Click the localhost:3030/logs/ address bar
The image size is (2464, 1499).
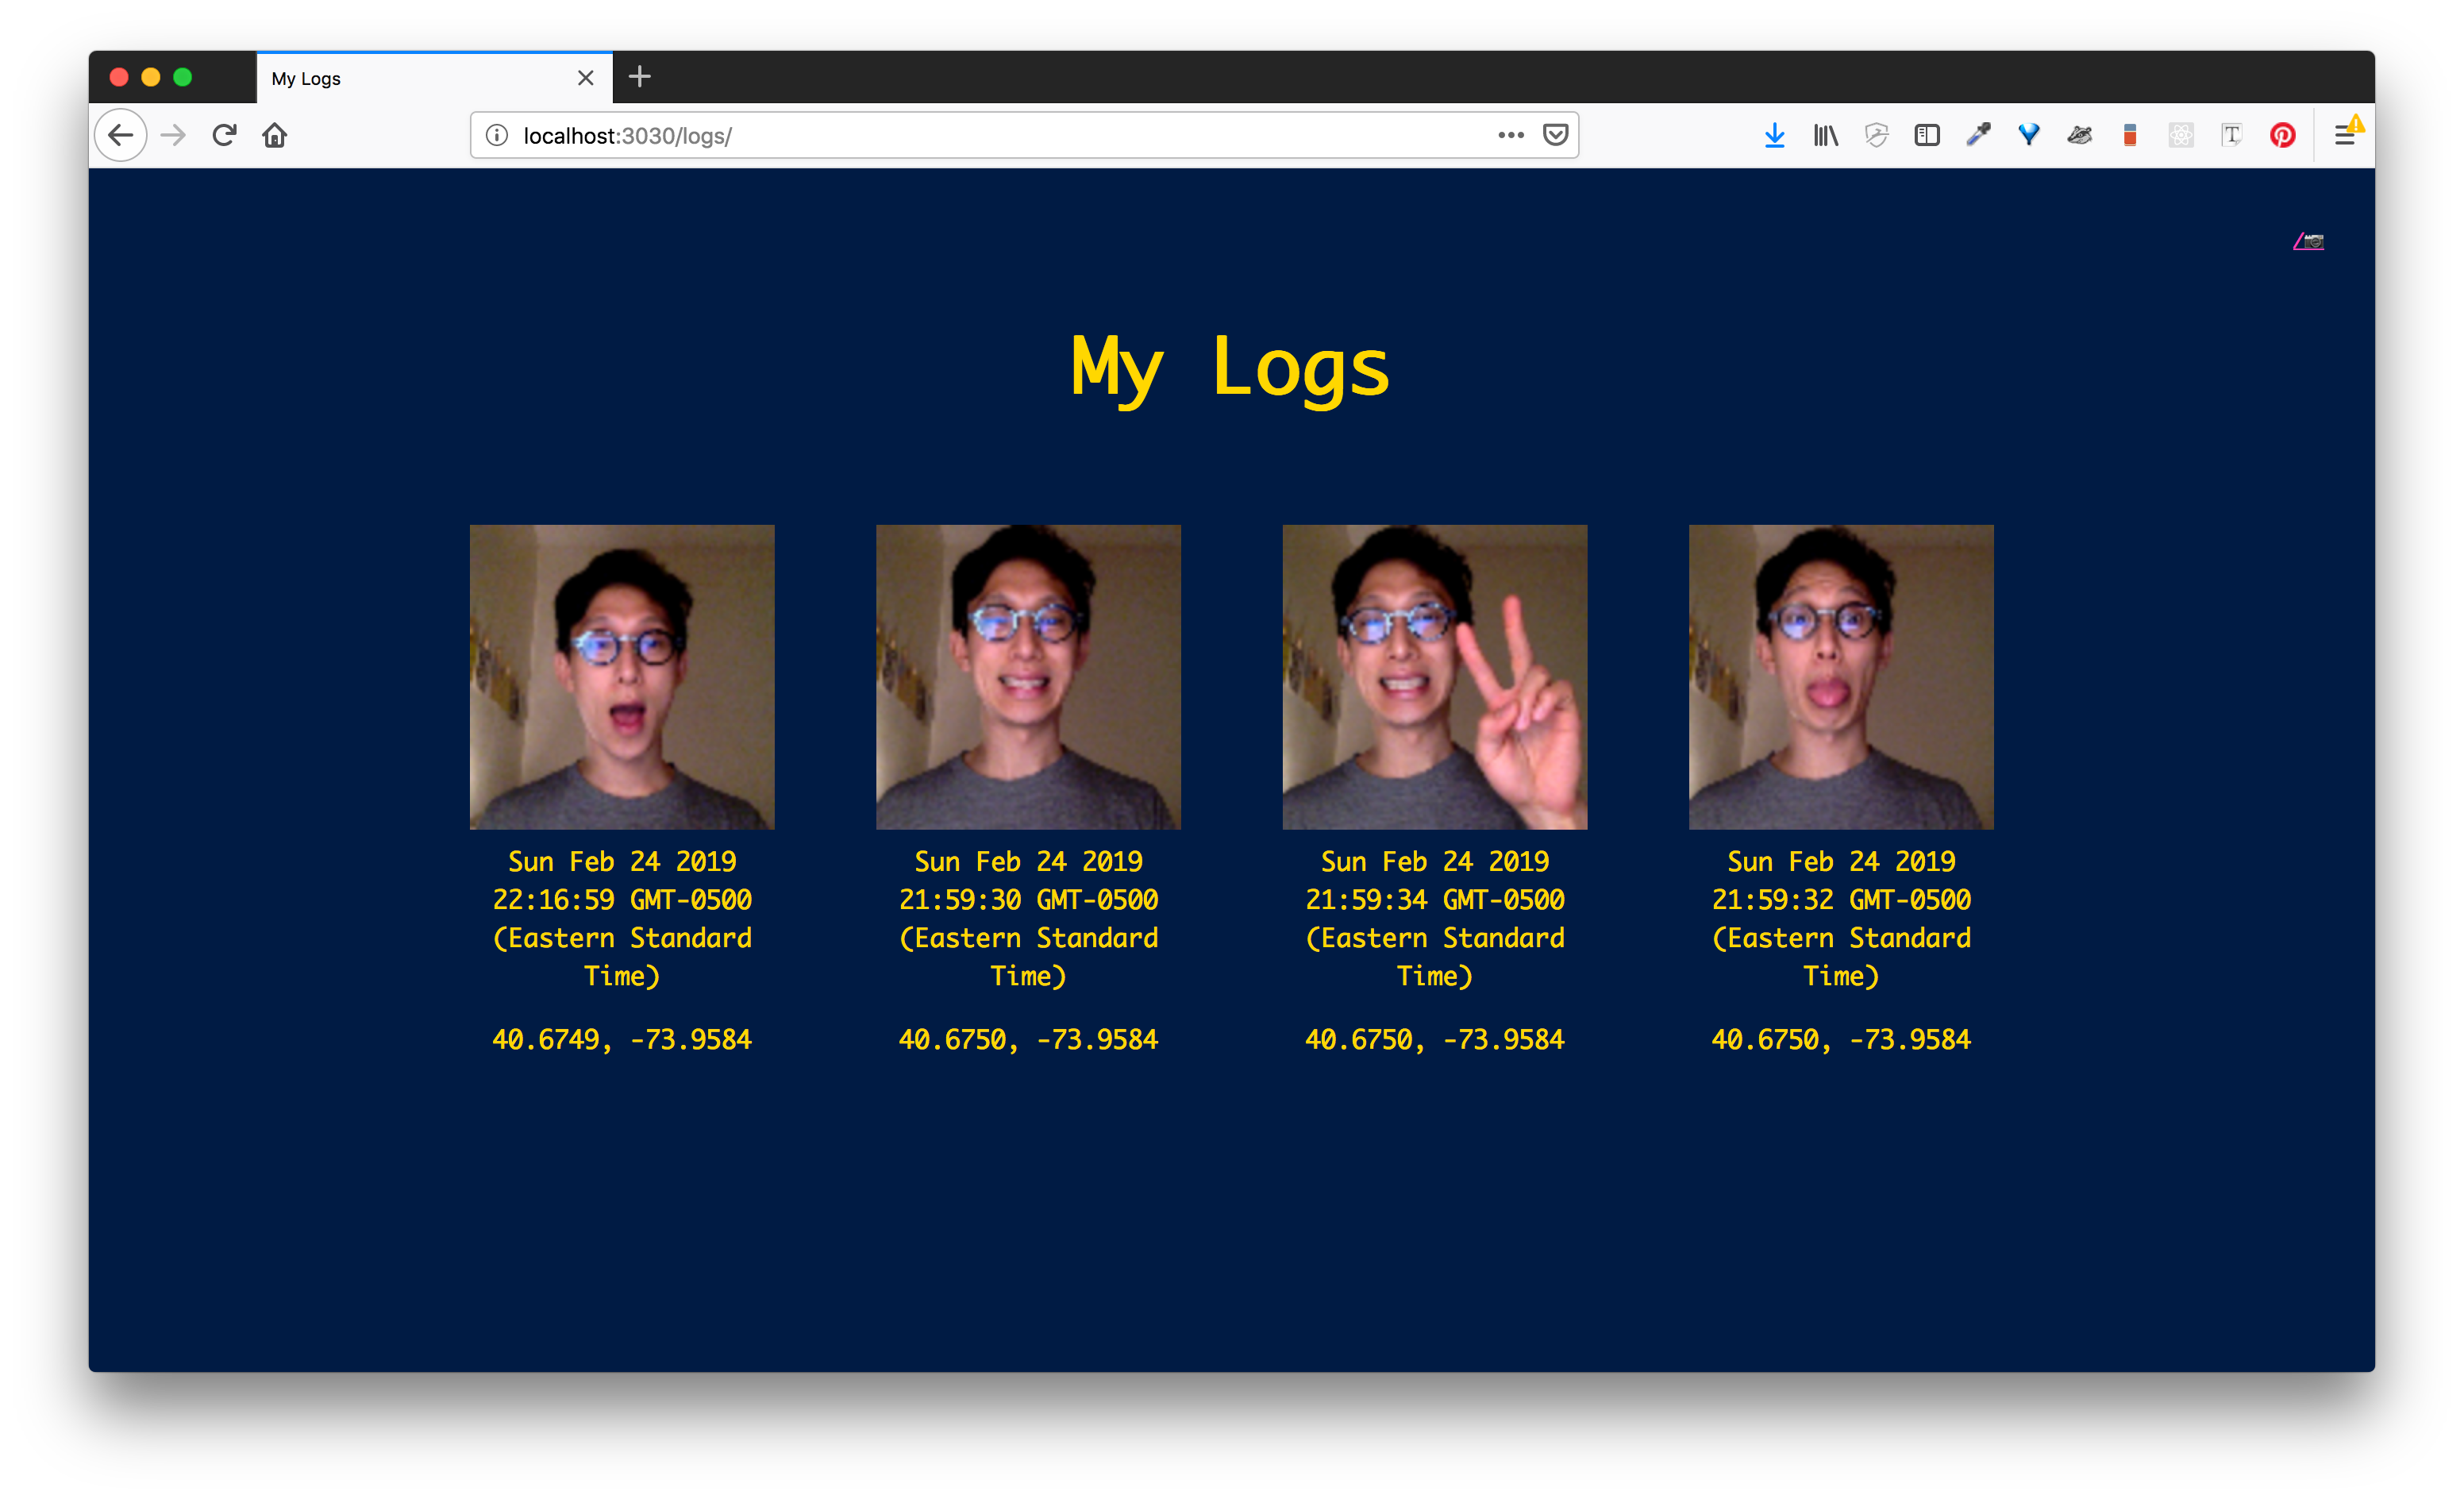[1000, 135]
